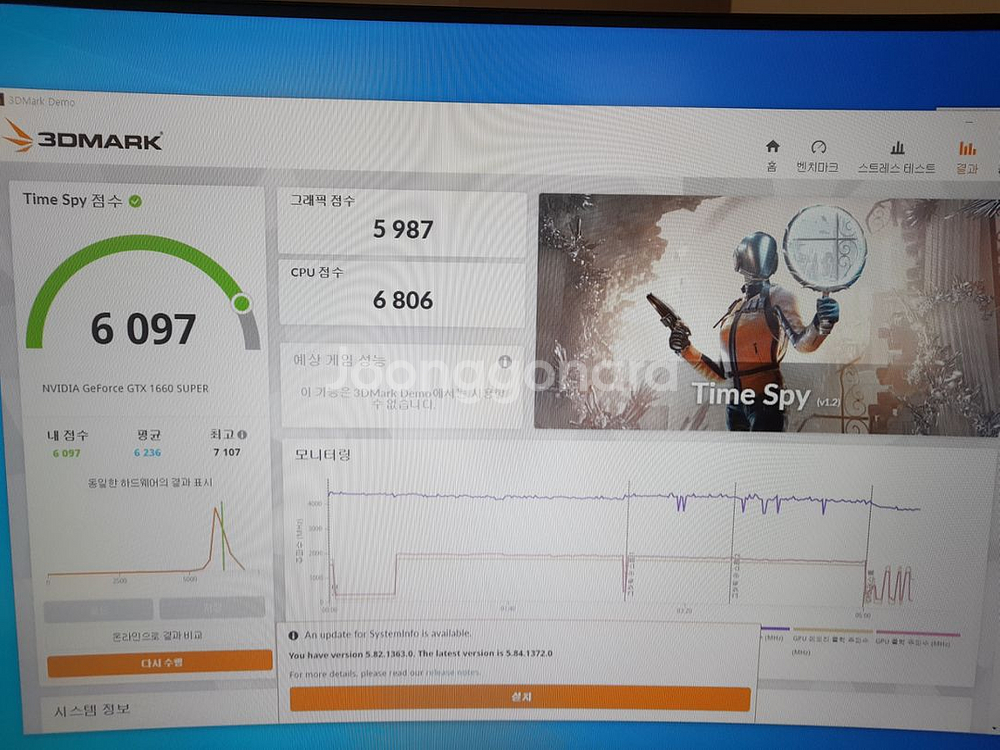The width and height of the screenshot is (1000, 750).
Task: Click the 3DMark logo
Action: pyautogui.click(x=82, y=136)
